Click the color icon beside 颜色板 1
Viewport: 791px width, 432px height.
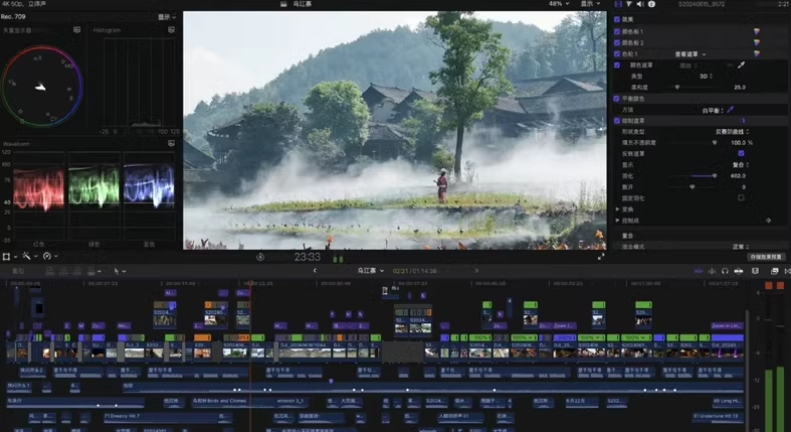[x=756, y=31]
